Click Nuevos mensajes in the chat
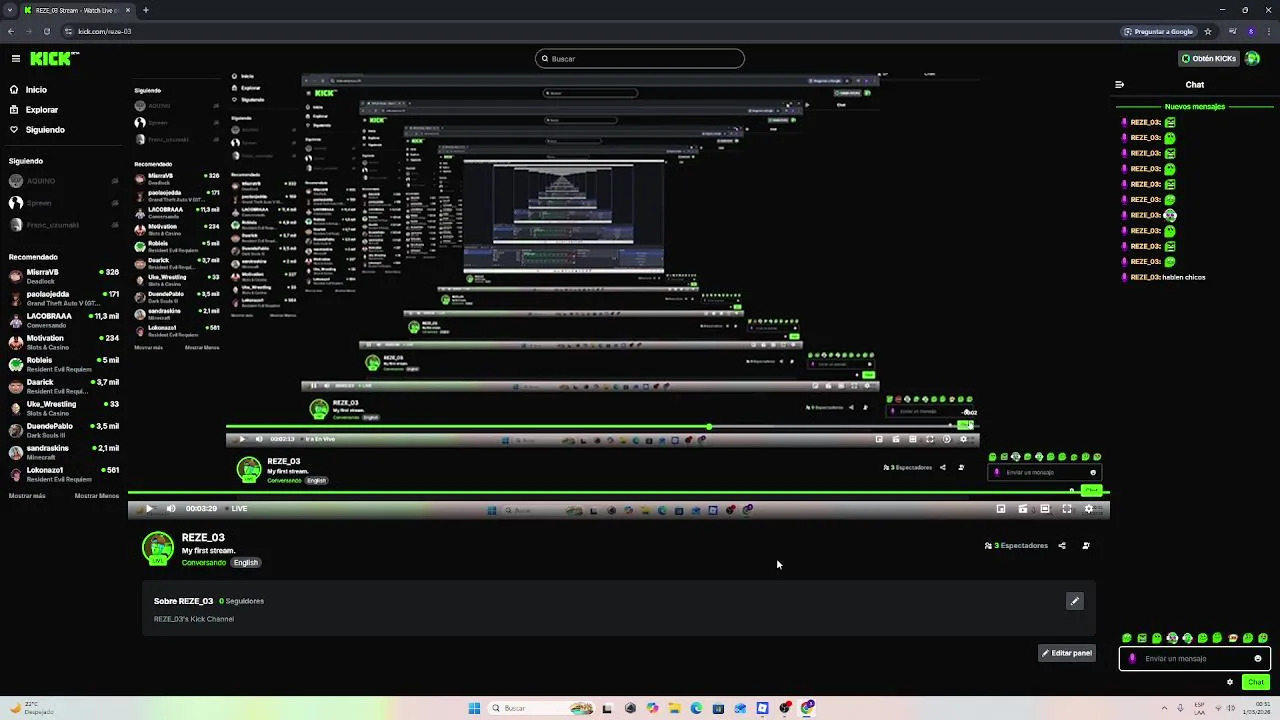This screenshot has height=720, width=1280. tap(1194, 107)
